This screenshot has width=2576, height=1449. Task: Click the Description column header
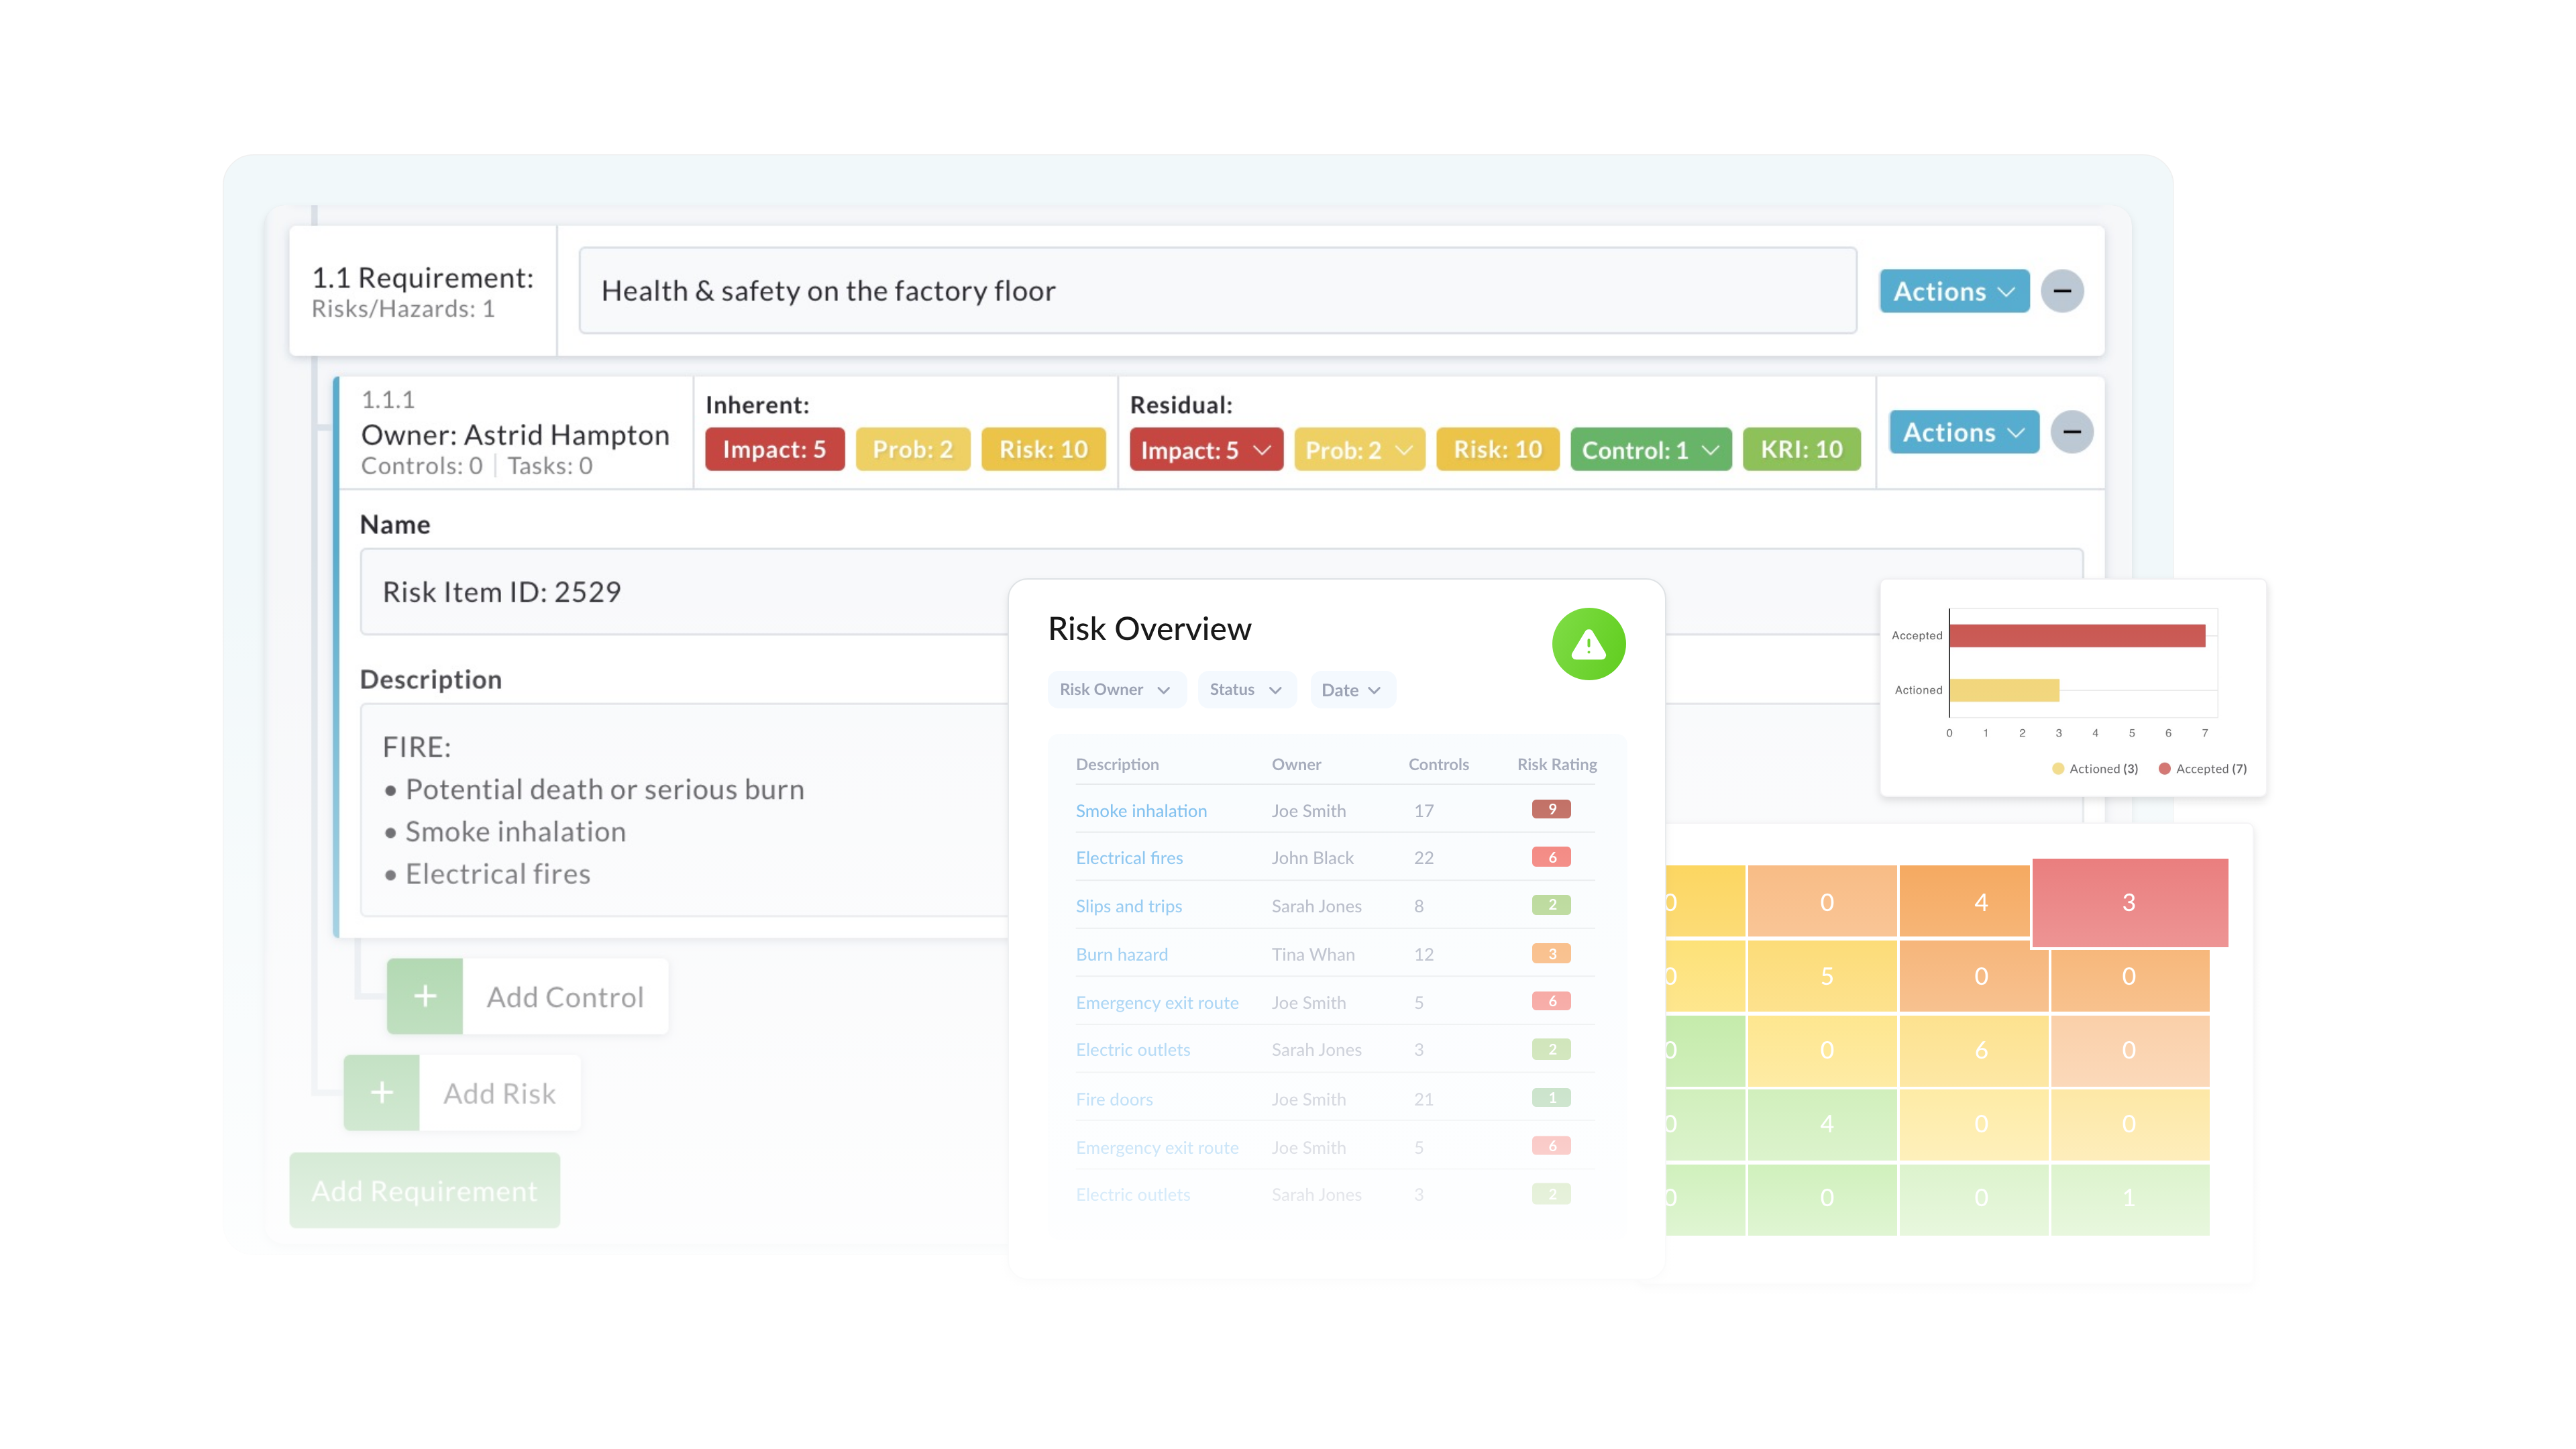click(1117, 764)
